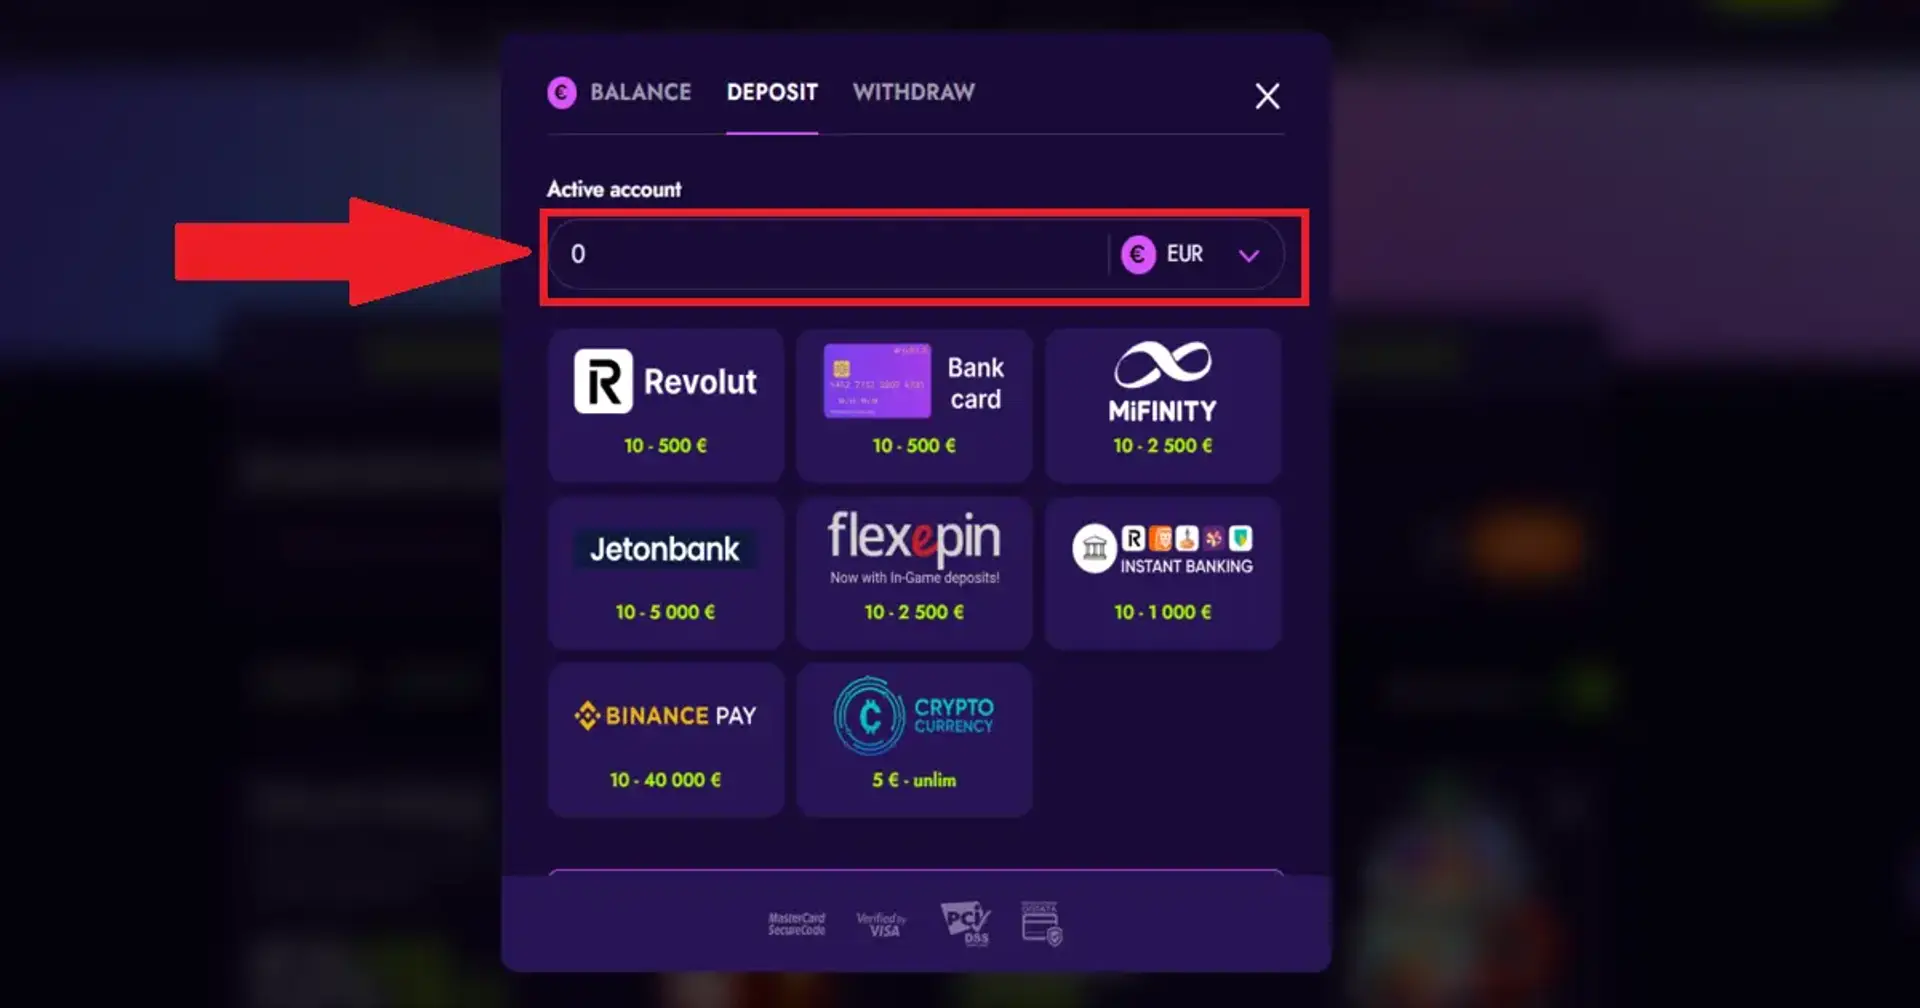The width and height of the screenshot is (1920, 1008).
Task: Click the secure card shield icon
Action: 1041,923
